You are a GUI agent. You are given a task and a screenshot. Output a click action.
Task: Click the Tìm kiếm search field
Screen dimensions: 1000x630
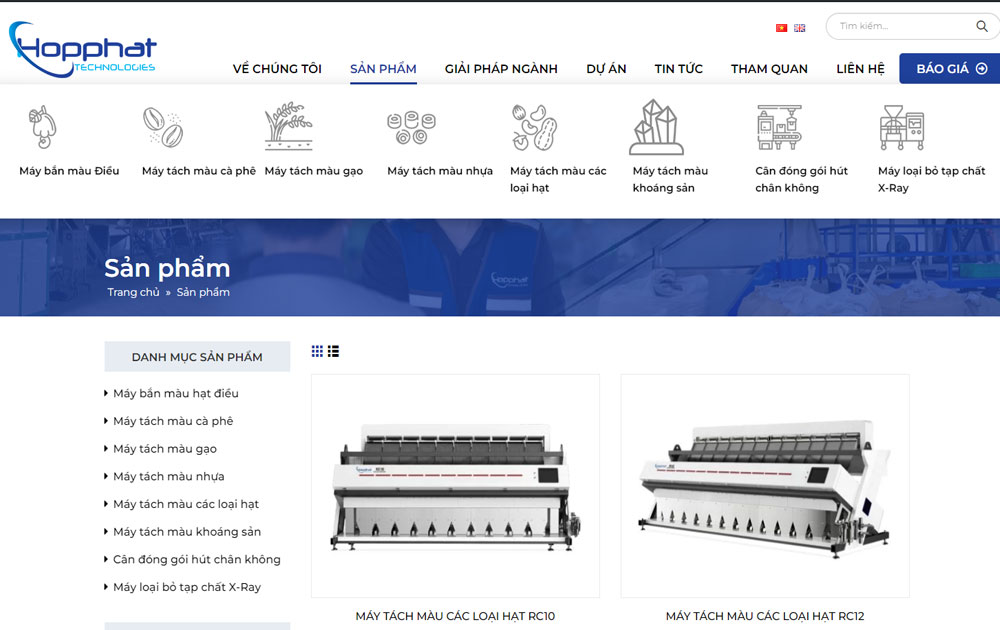click(x=902, y=26)
